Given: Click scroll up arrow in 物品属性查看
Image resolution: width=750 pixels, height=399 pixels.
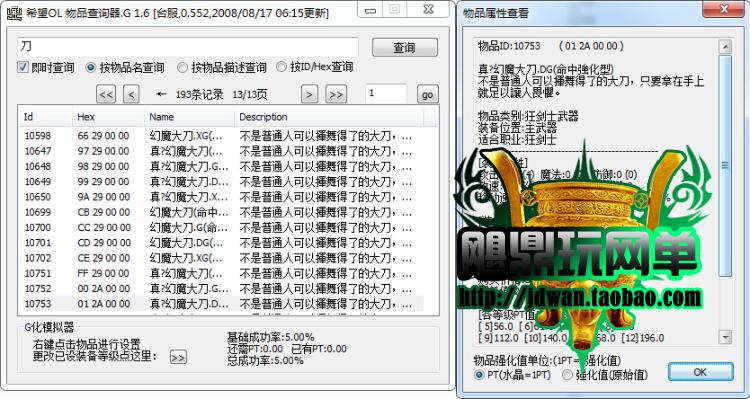Looking at the screenshot, I should pyautogui.click(x=725, y=47).
